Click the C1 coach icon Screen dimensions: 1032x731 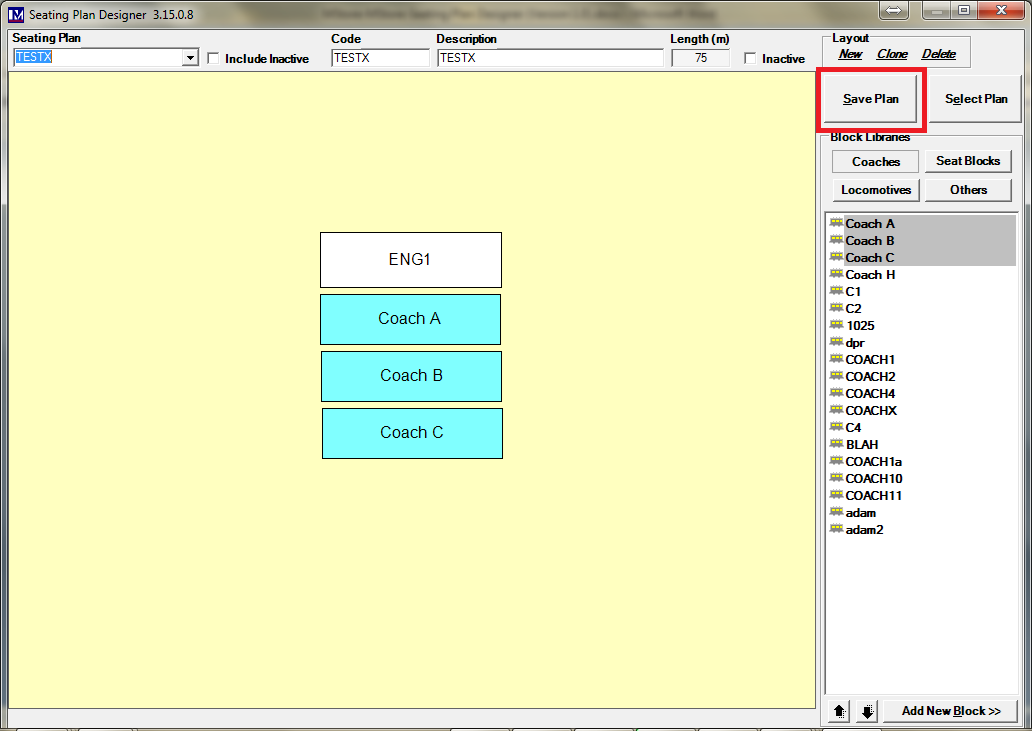[x=837, y=291]
